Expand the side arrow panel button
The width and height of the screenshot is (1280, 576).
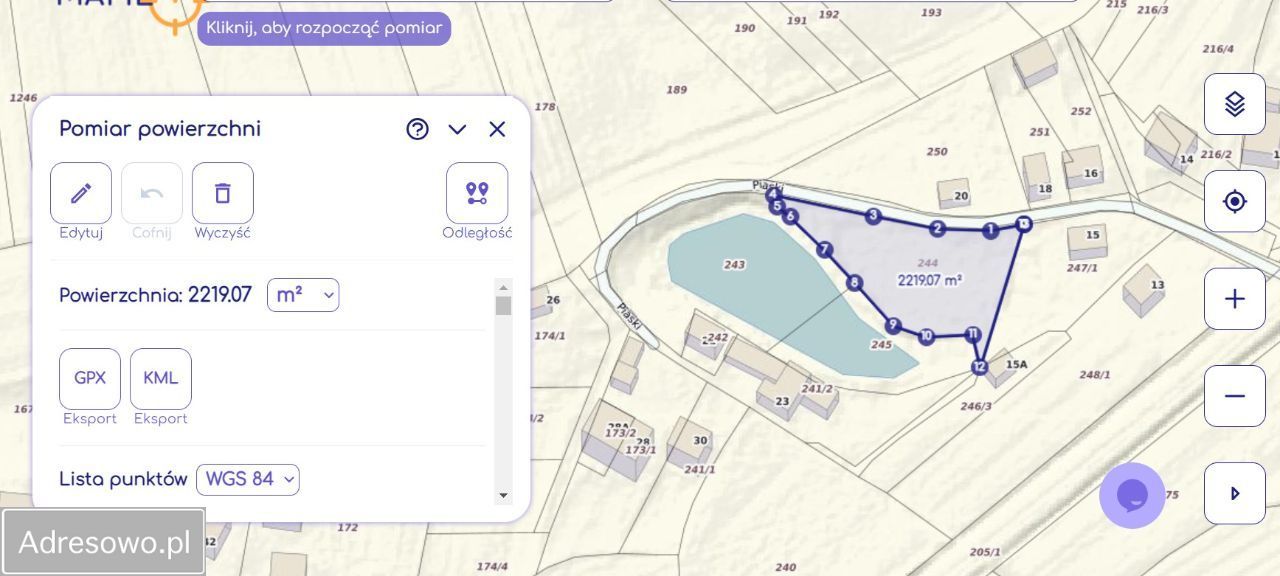[x=1235, y=493]
